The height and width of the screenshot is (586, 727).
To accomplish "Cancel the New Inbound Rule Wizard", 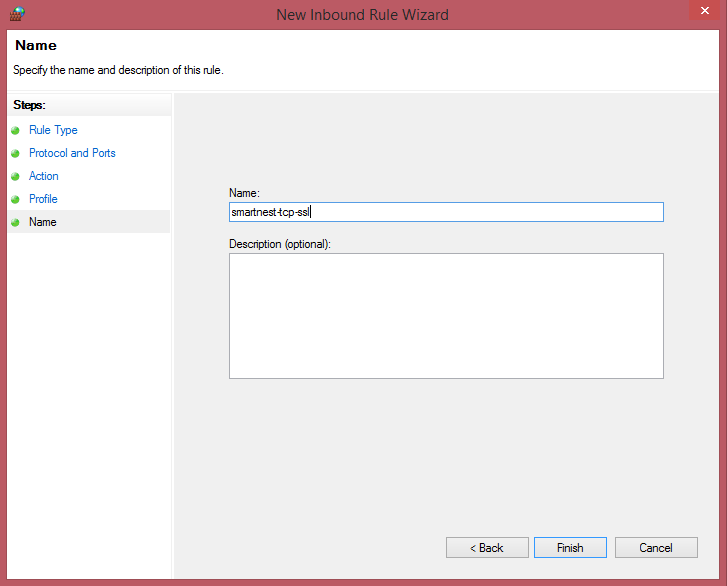I will click(x=656, y=548).
